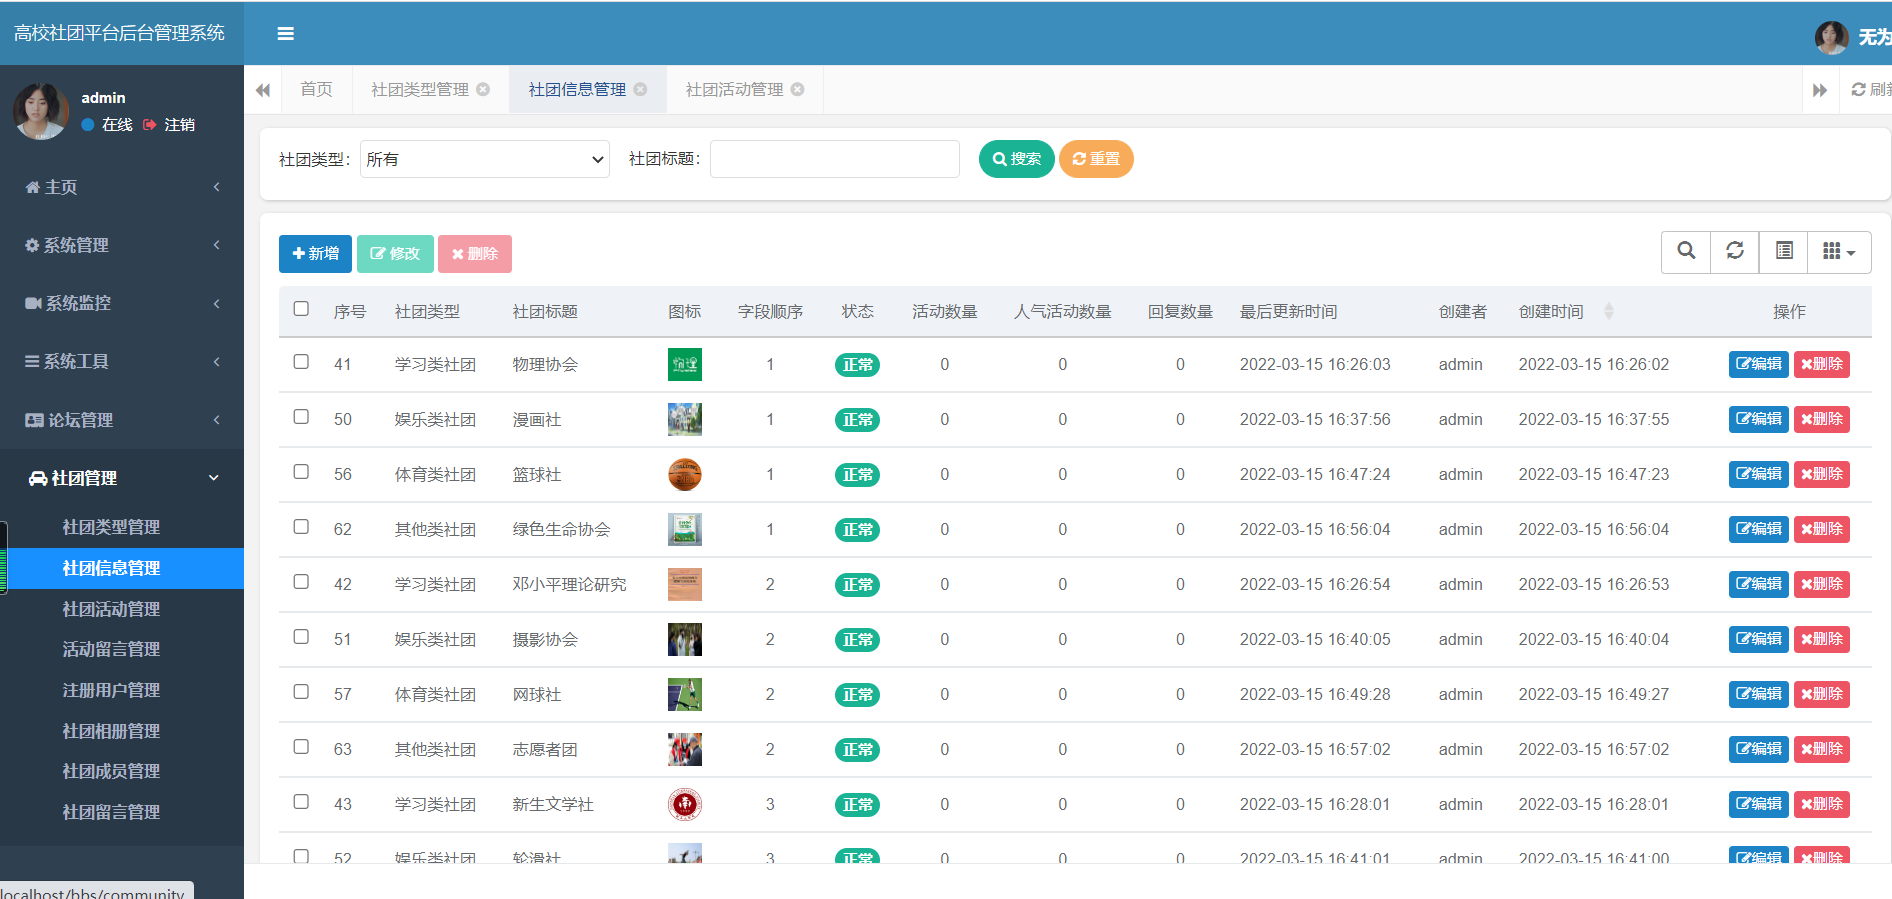Sort by 创建时间 column arrows

click(x=1609, y=311)
